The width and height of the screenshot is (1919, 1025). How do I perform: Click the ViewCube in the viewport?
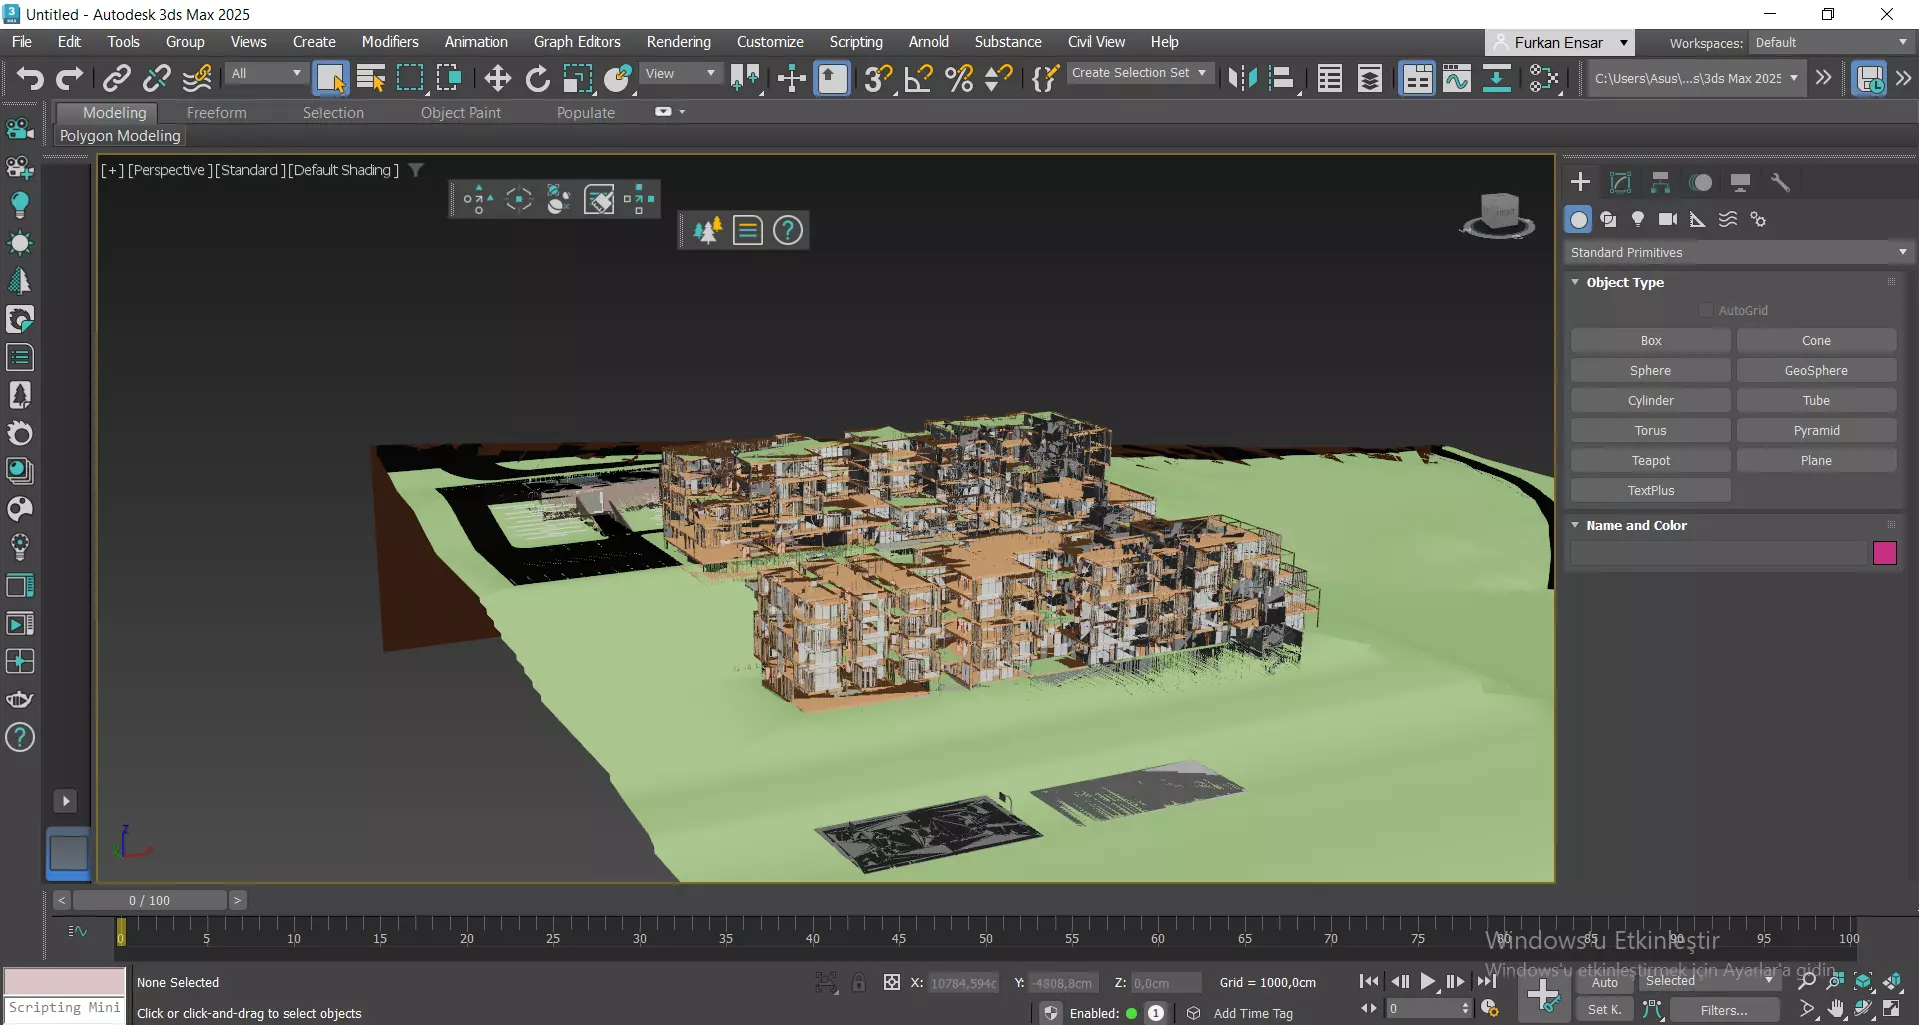1498,216
